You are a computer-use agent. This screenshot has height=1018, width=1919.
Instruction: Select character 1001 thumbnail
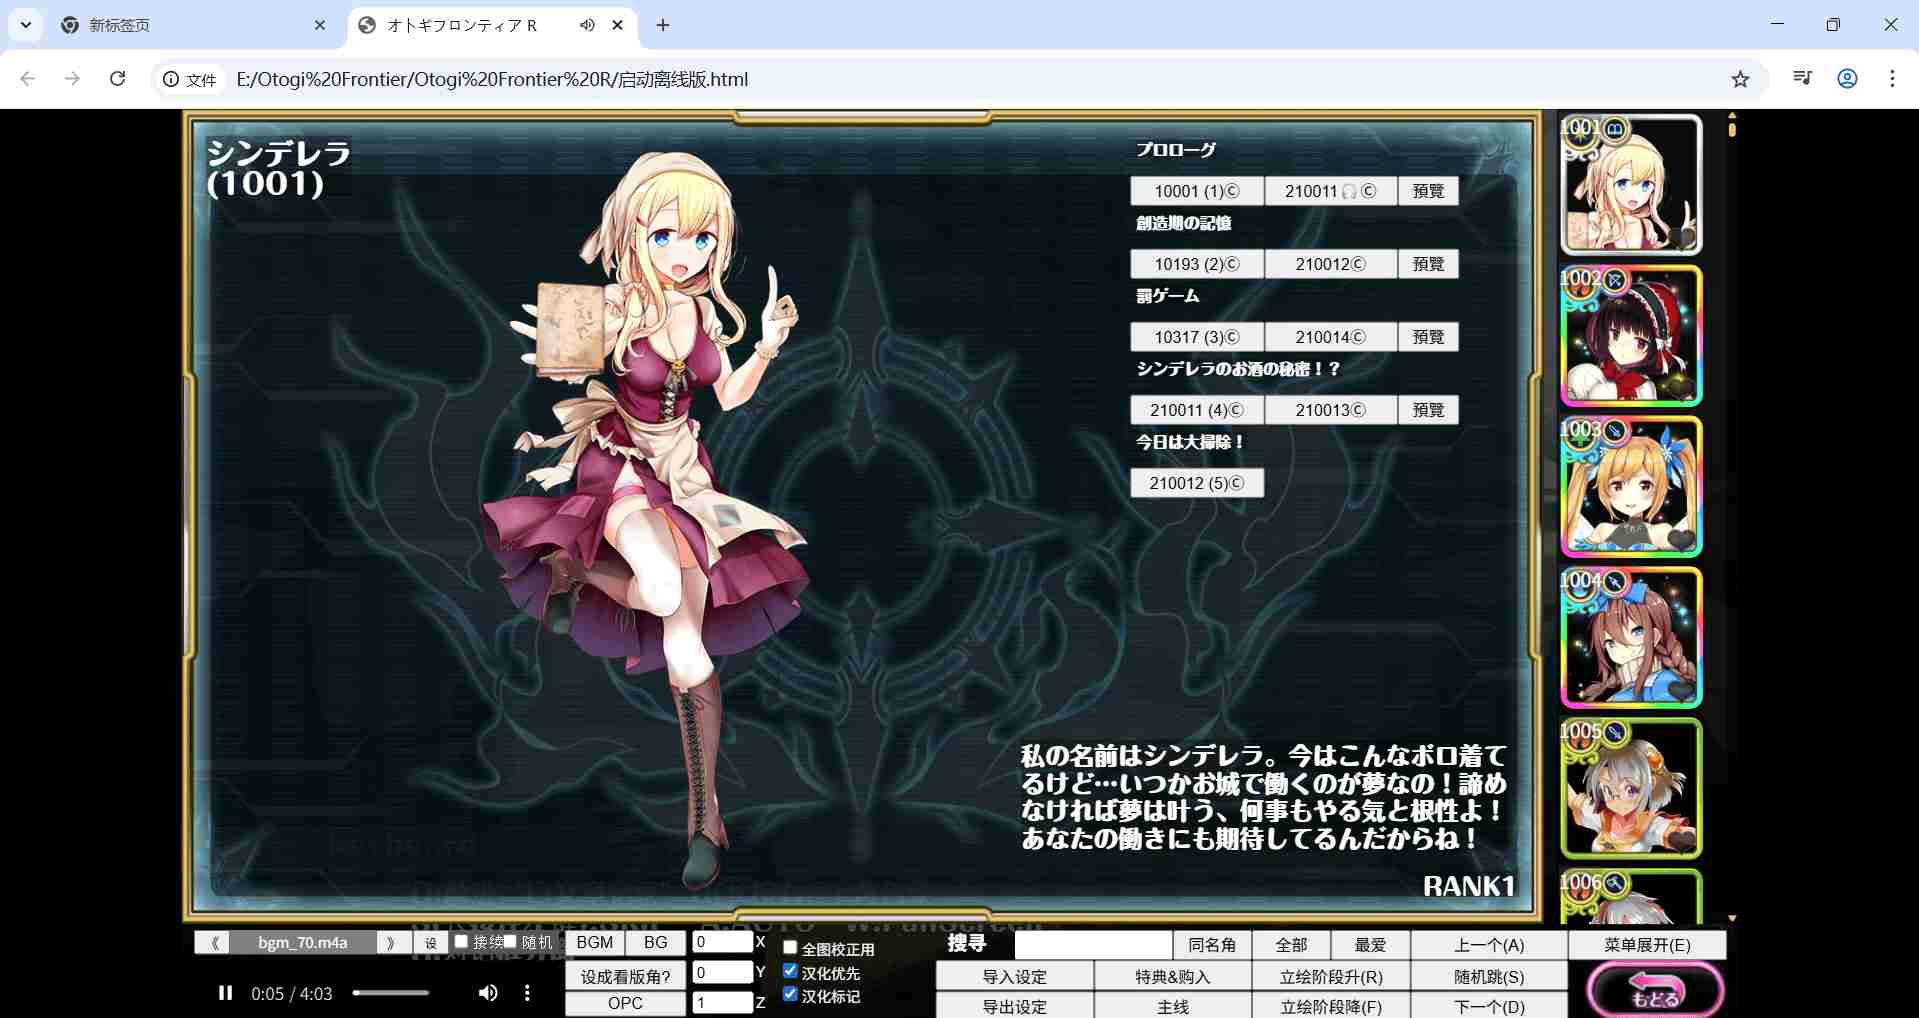click(x=1631, y=185)
